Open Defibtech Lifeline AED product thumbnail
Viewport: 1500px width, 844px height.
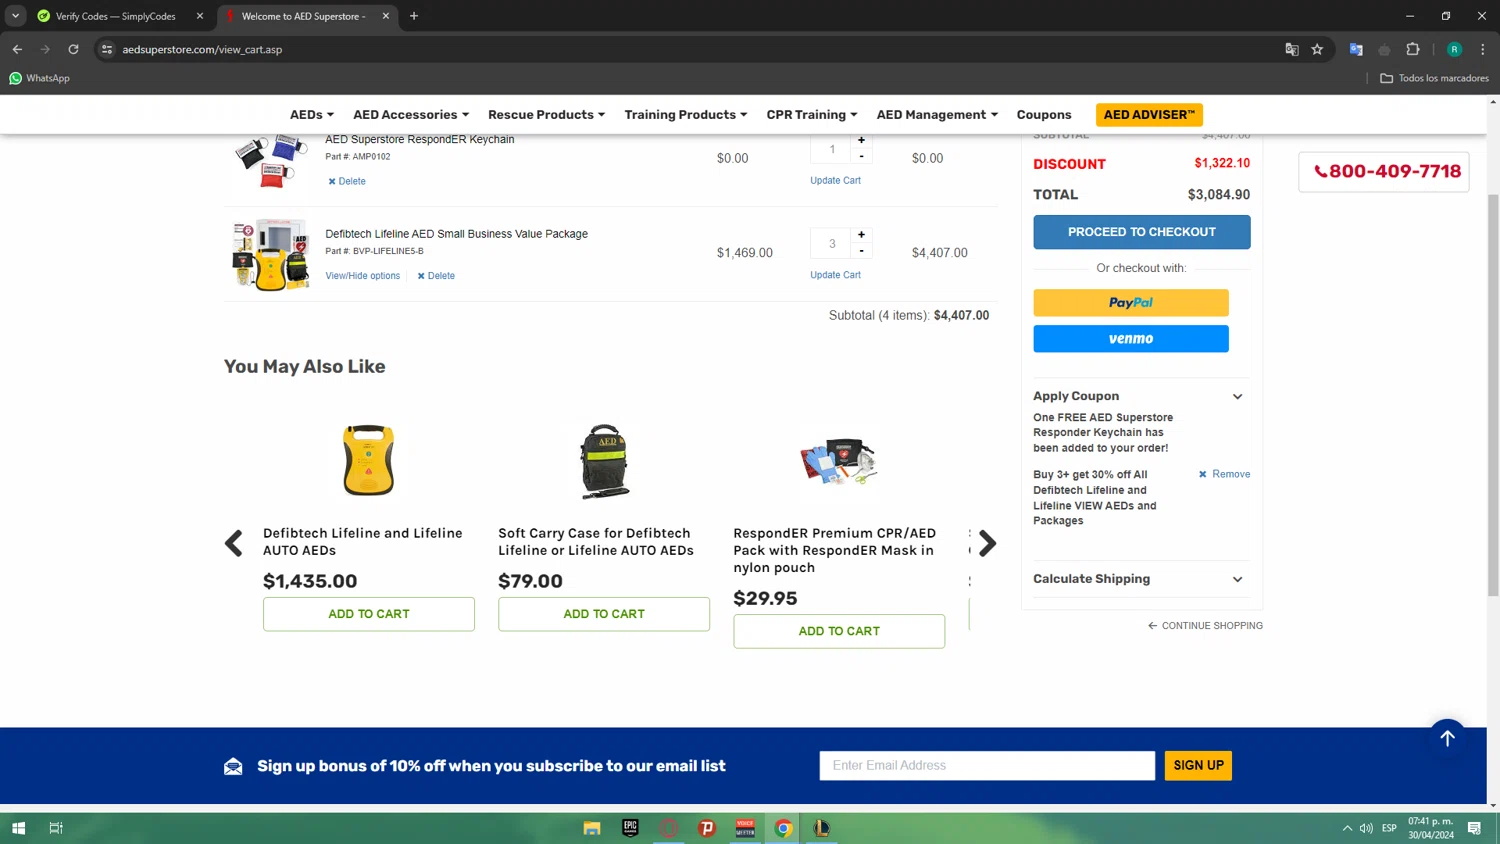pyautogui.click(x=369, y=460)
